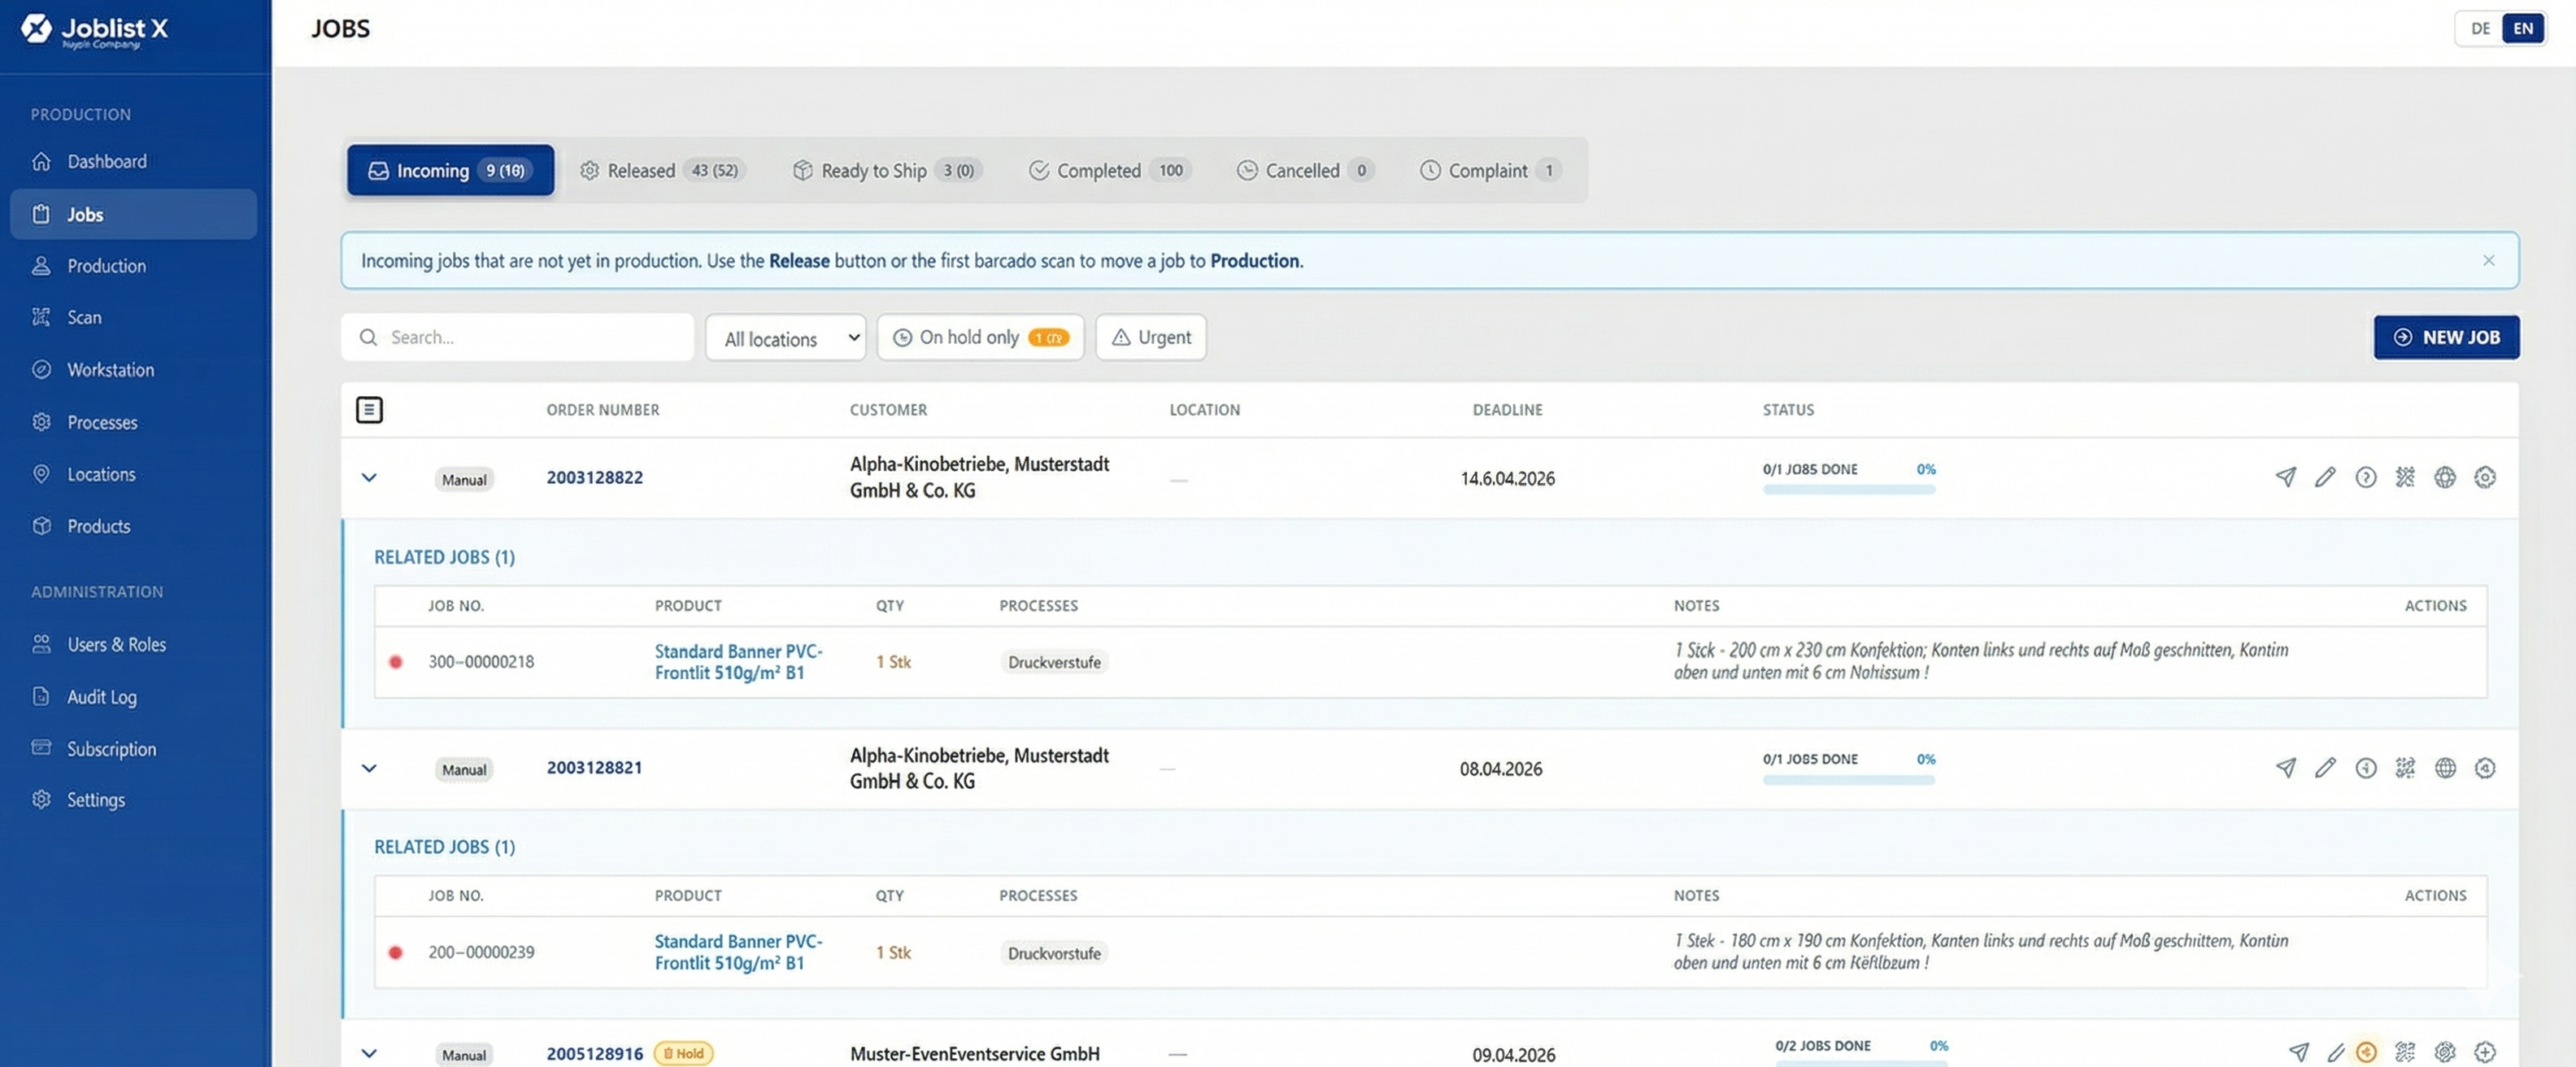Click release (paper plane) icon for order 2003128822
The width and height of the screenshot is (2576, 1067).
point(2285,477)
